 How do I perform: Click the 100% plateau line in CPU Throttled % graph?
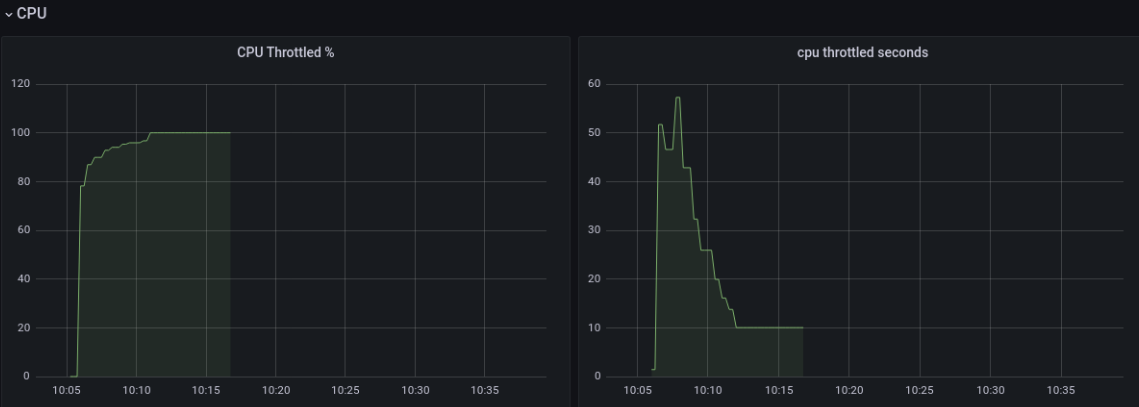point(190,132)
